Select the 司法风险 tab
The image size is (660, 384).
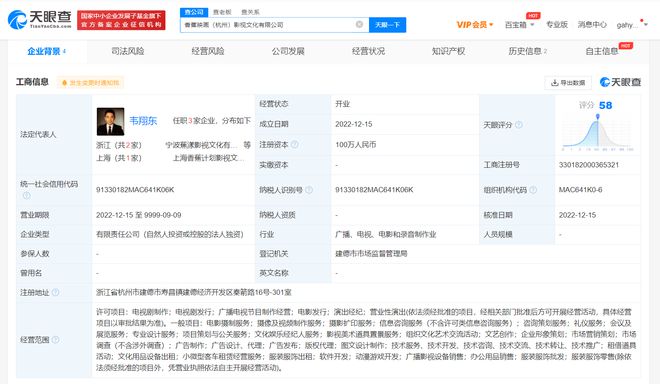(x=128, y=51)
